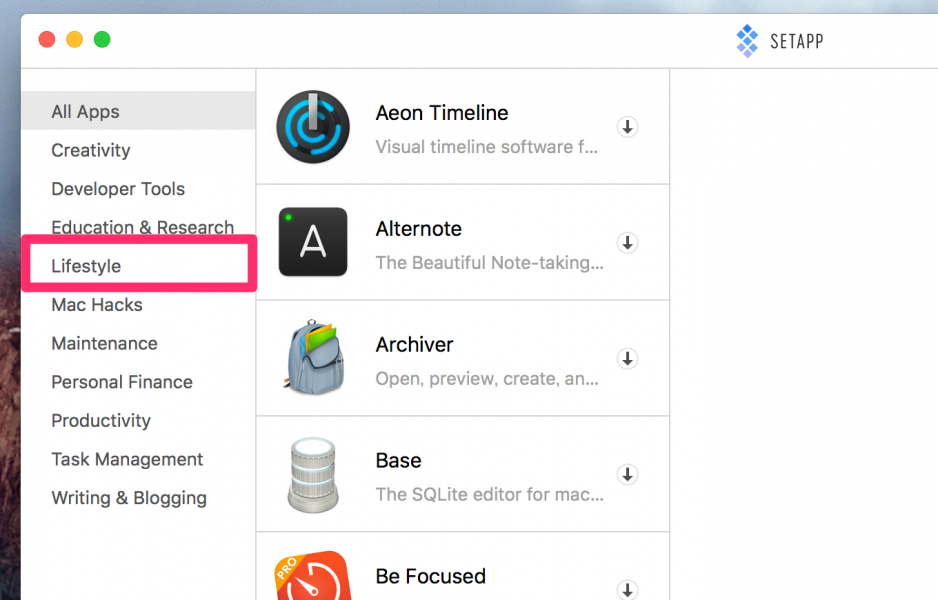
Task: Download Base via its arrow icon
Action: click(x=627, y=474)
